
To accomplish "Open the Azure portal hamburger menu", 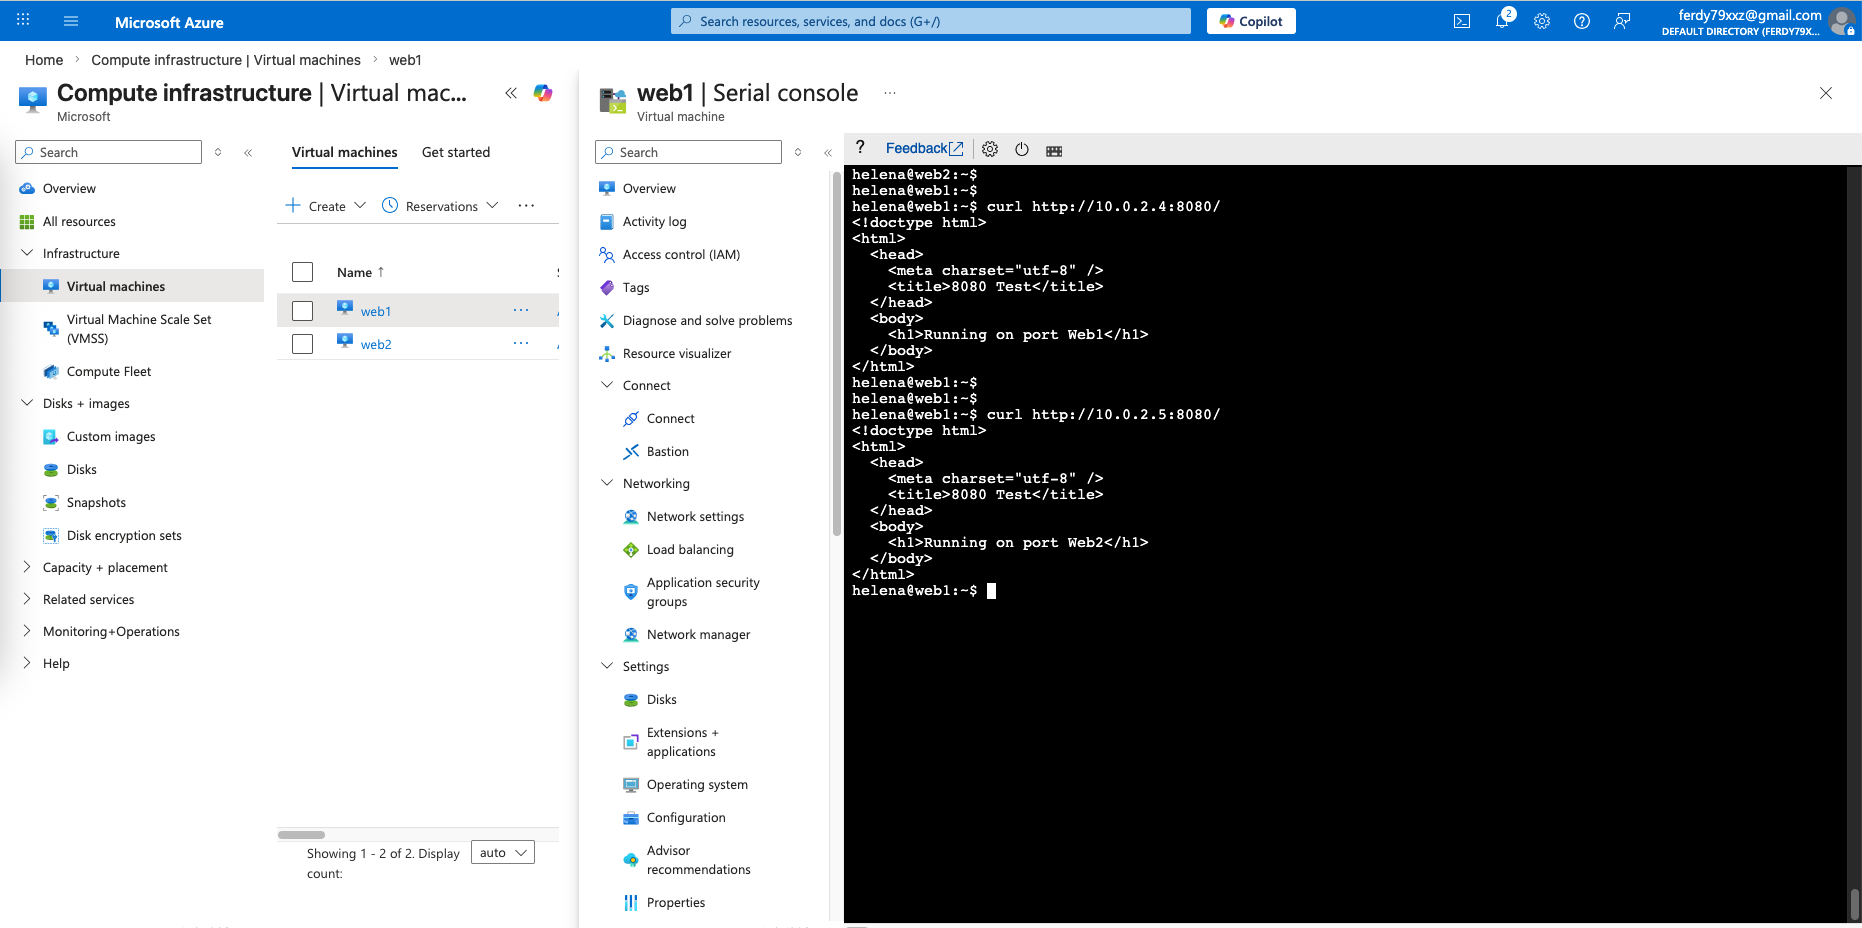I will (x=71, y=21).
